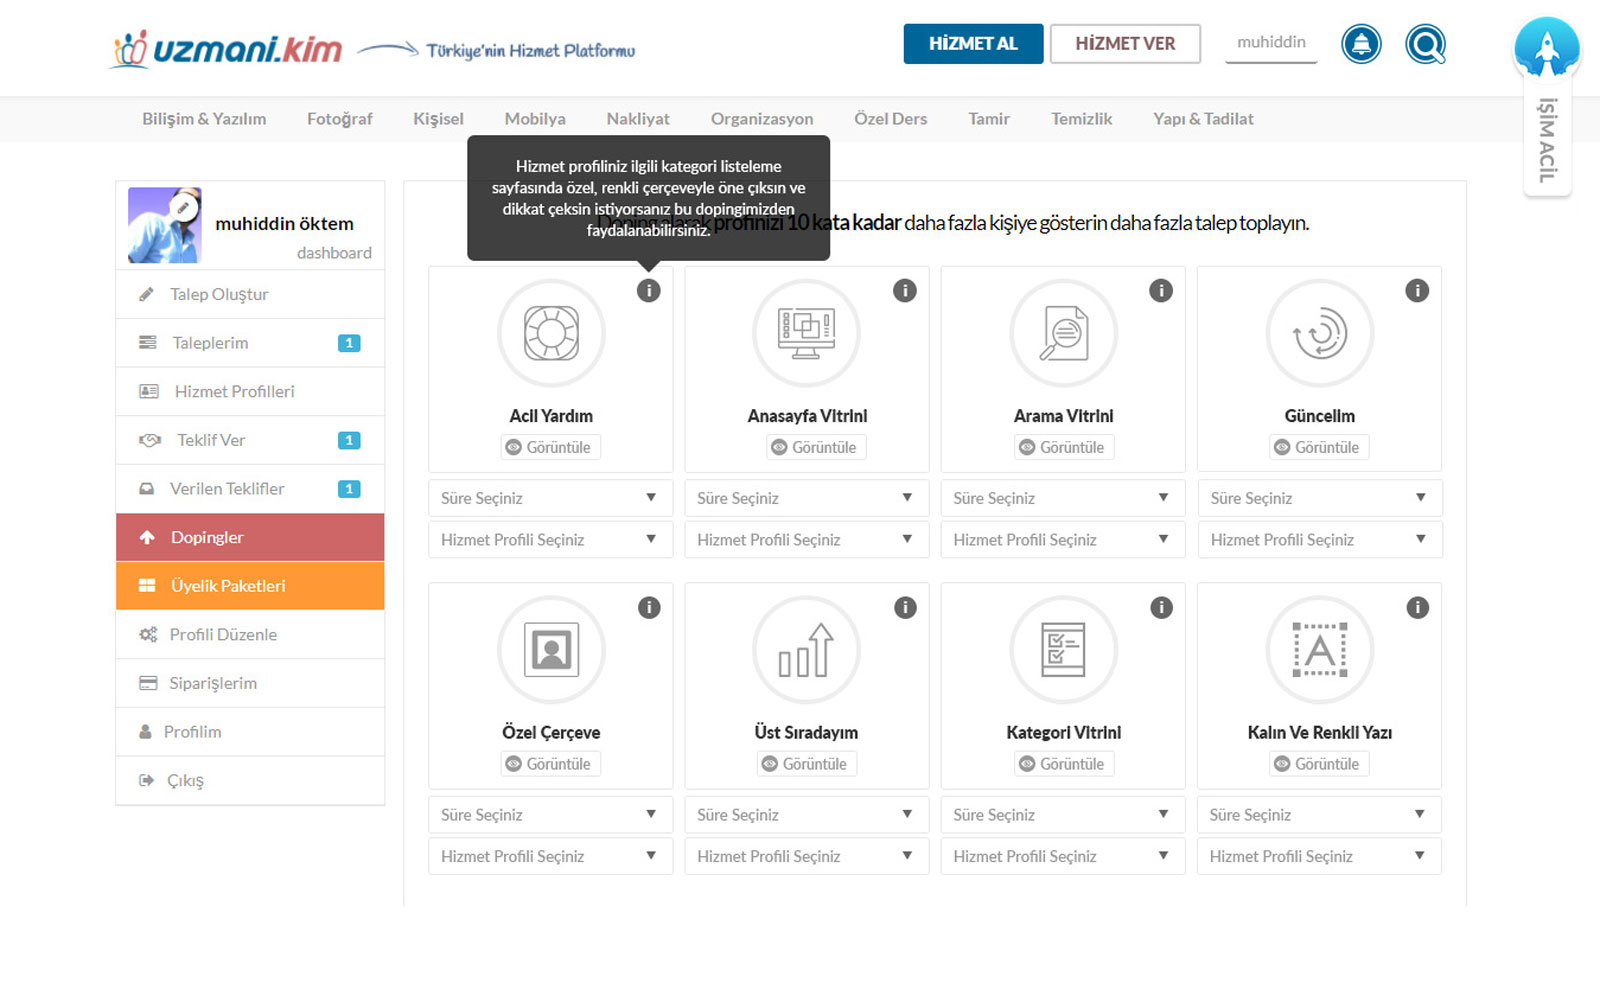Image resolution: width=1600 pixels, height=998 pixels.
Task: Open Süre Seçiniz dropdown under Acil Yardım
Action: (550, 498)
